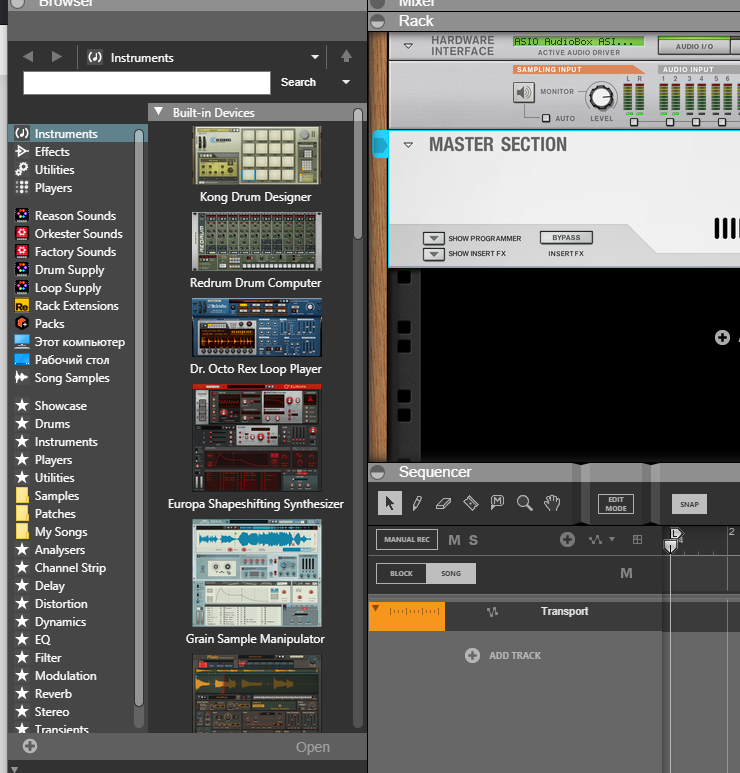Select the Eraser tool in Sequencer
This screenshot has height=773, width=740.
(x=444, y=503)
